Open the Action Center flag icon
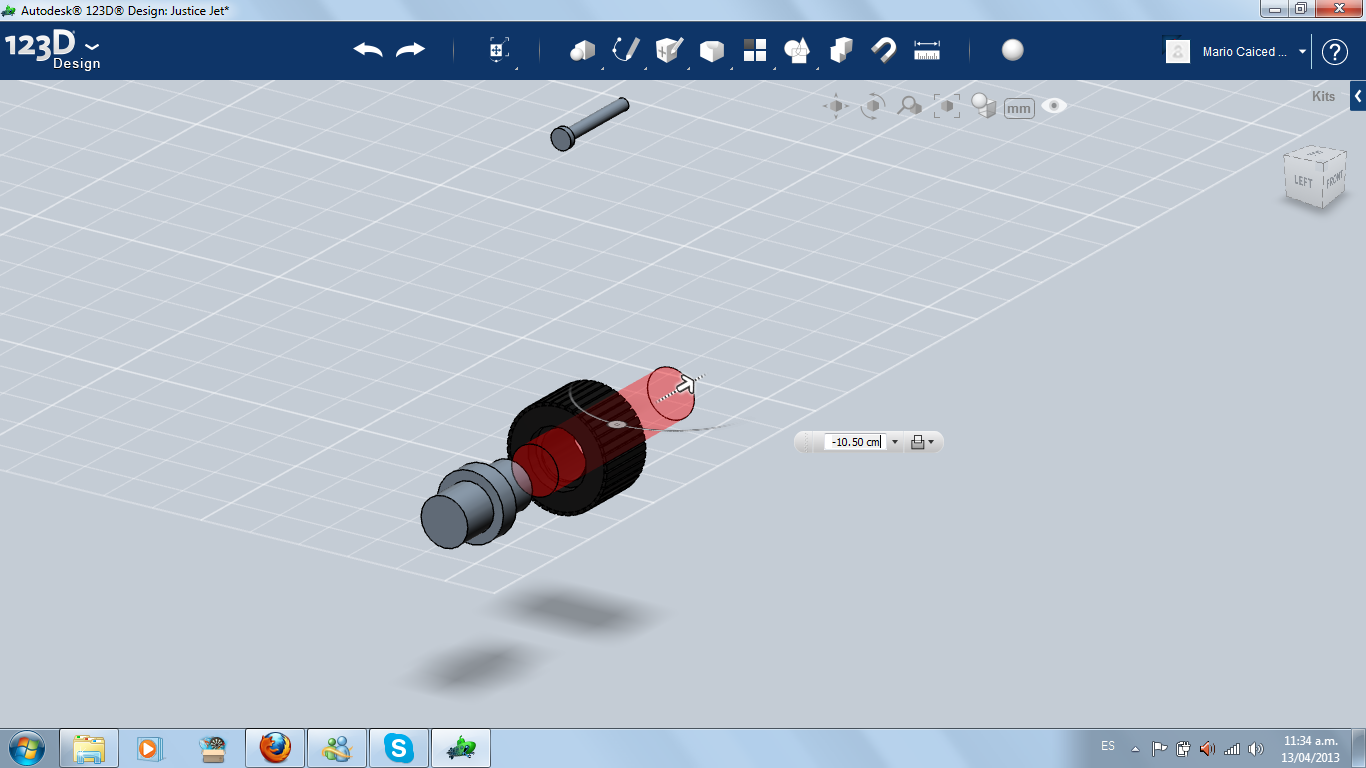 1160,748
